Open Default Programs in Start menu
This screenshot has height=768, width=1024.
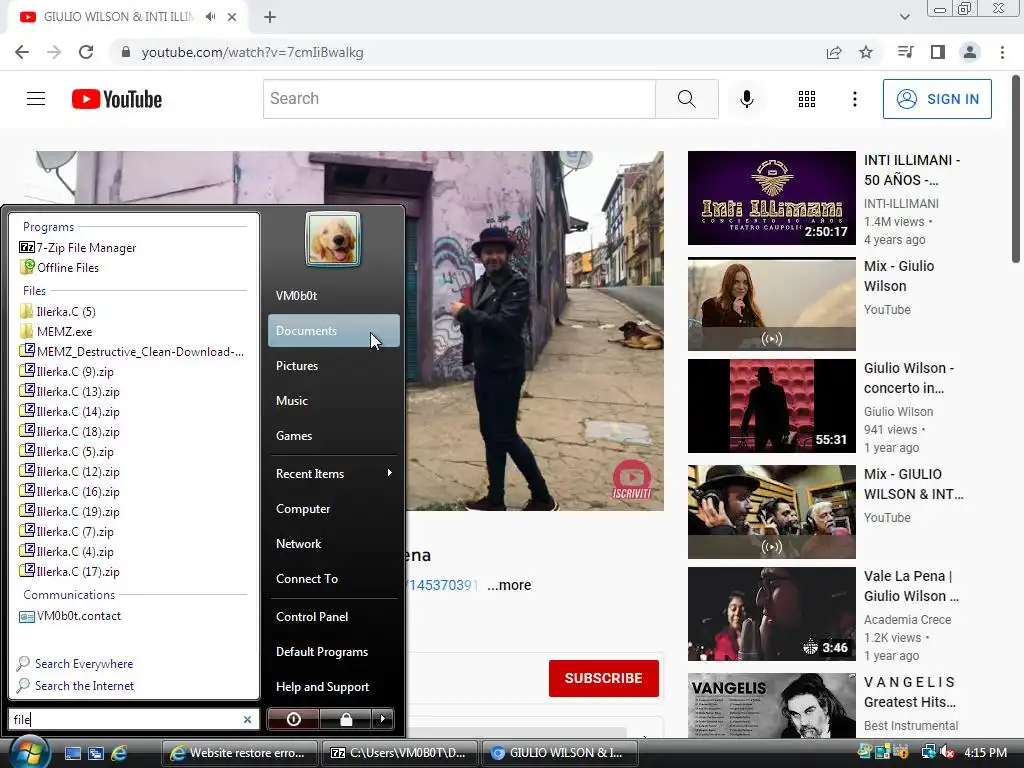[334, 652]
